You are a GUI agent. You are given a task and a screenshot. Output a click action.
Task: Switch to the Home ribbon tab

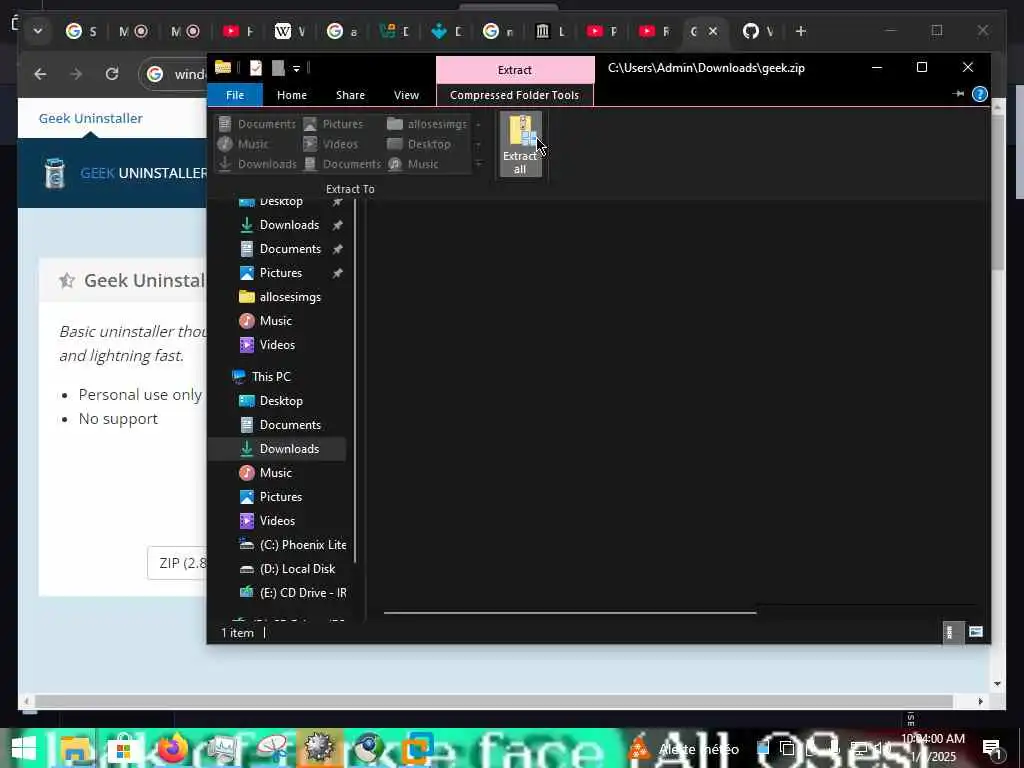tap(292, 95)
